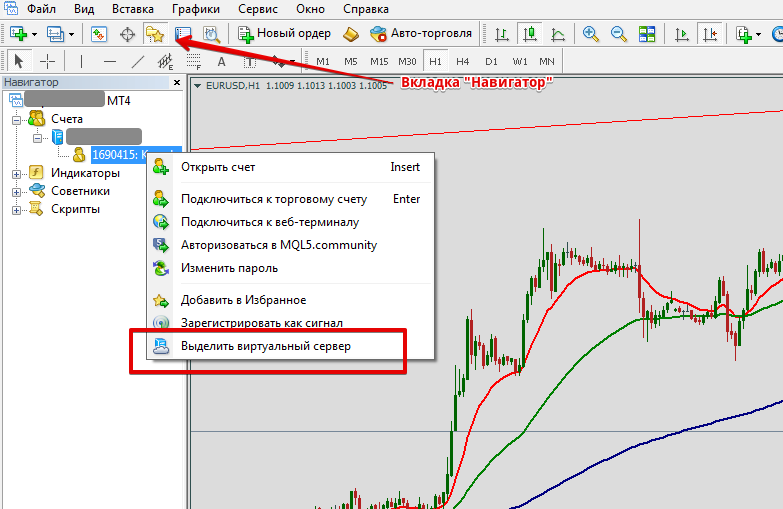Image resolution: width=783 pixels, height=509 pixels.
Task: Toggle the Market Watch window icon
Action: [99, 34]
